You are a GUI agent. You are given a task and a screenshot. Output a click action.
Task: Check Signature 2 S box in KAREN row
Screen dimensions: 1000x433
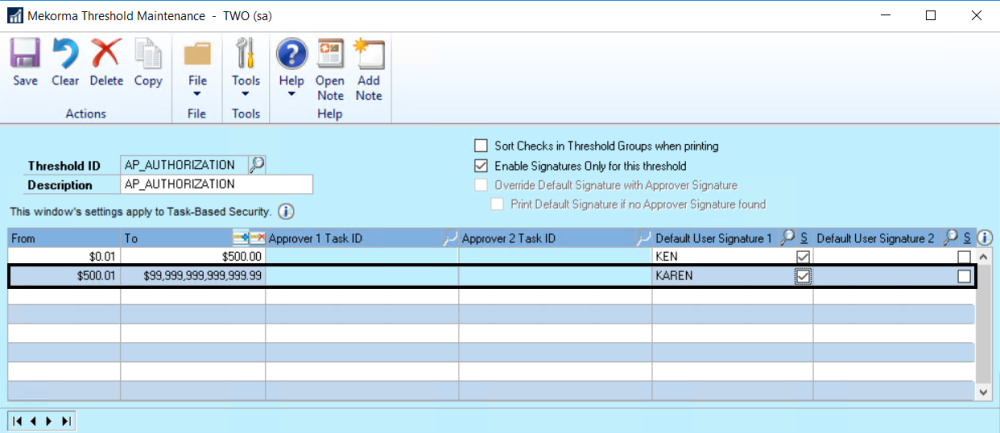coord(964,277)
